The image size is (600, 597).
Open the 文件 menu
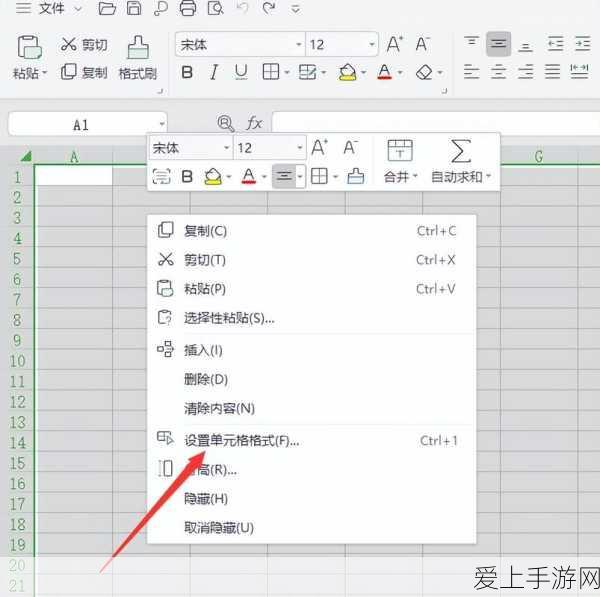[51, 8]
